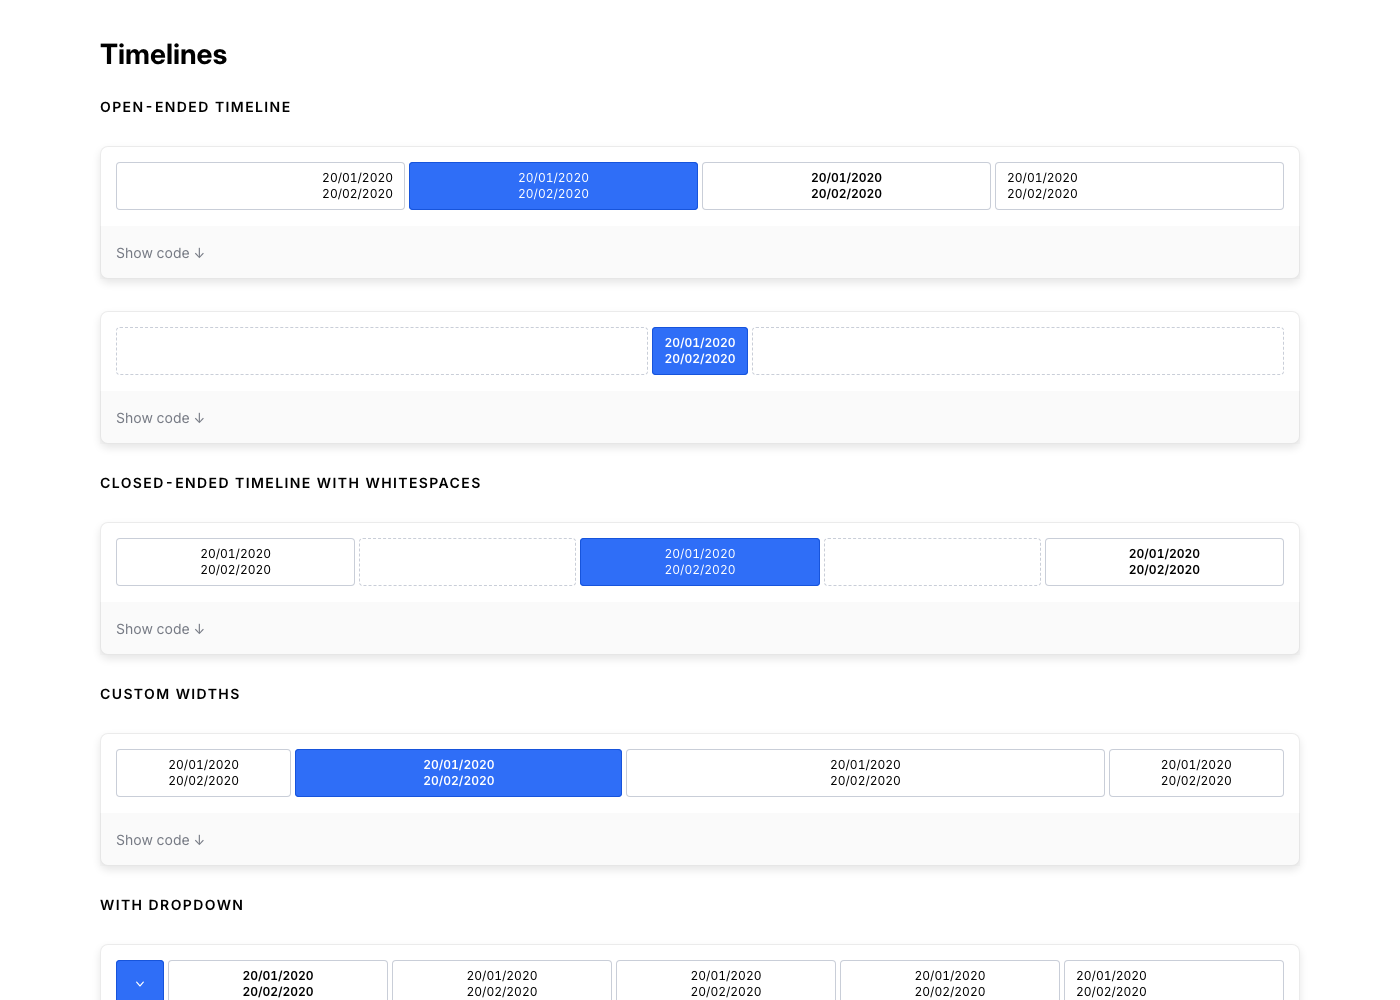Expand Show code under the closed-ended timeline
Viewport: 1400px width, 1000px height.
(160, 629)
